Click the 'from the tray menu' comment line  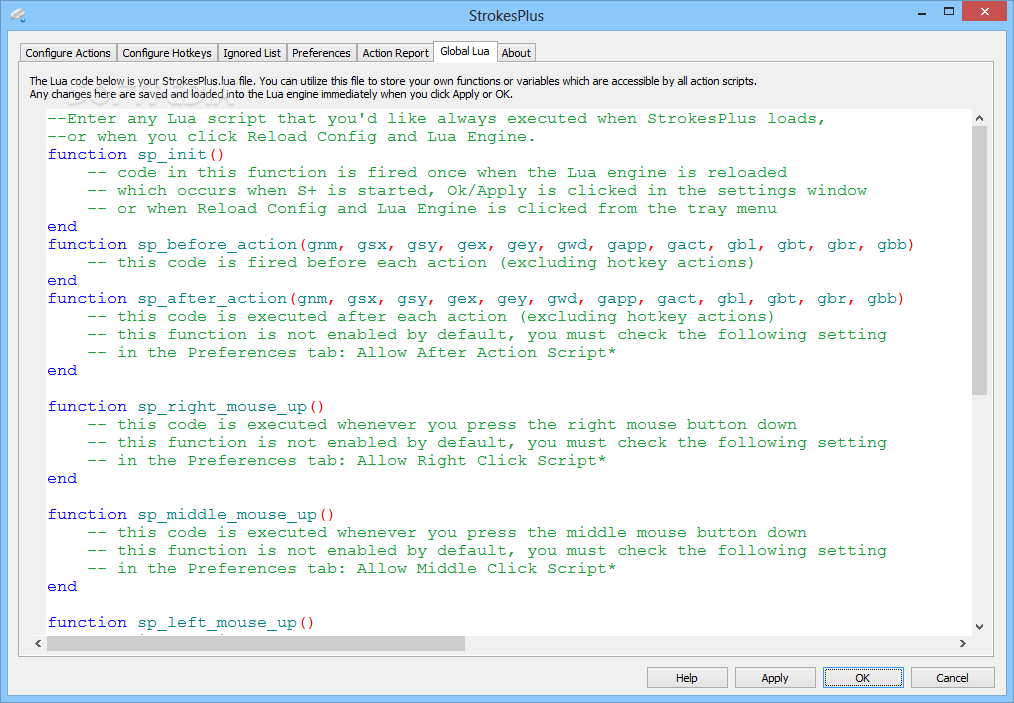tap(432, 208)
